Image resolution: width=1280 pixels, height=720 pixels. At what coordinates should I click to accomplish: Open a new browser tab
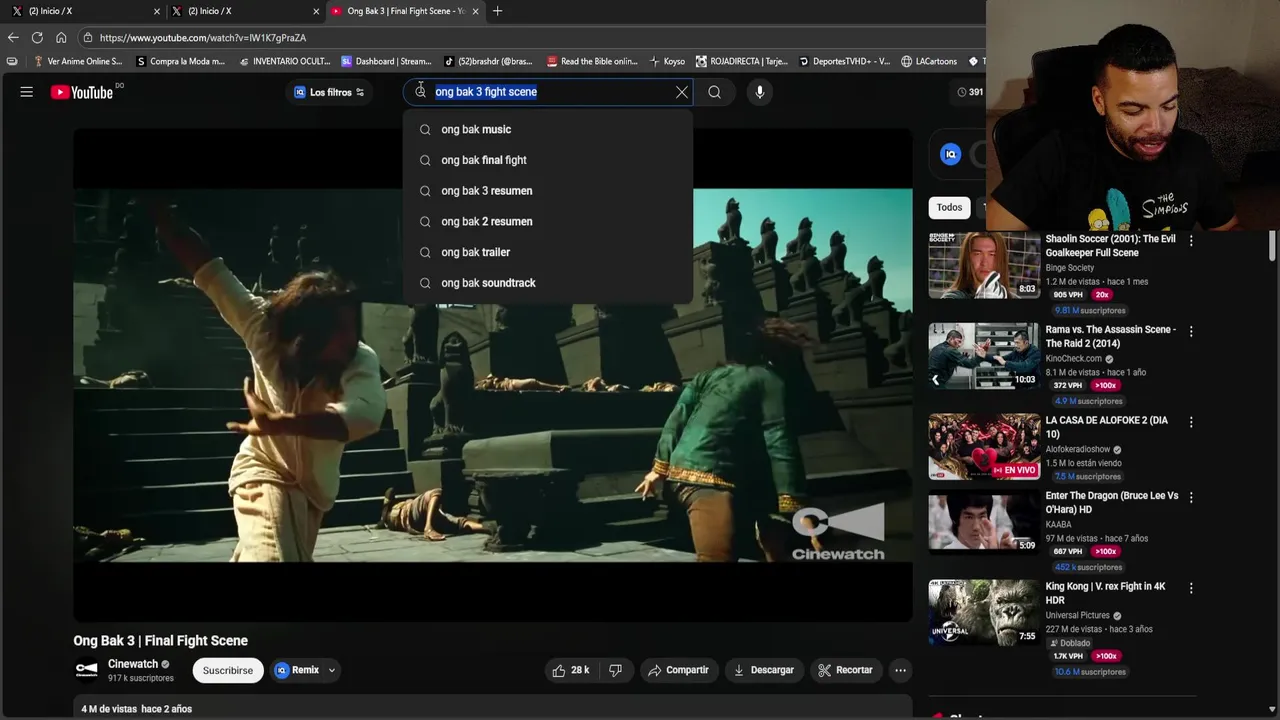click(x=498, y=11)
